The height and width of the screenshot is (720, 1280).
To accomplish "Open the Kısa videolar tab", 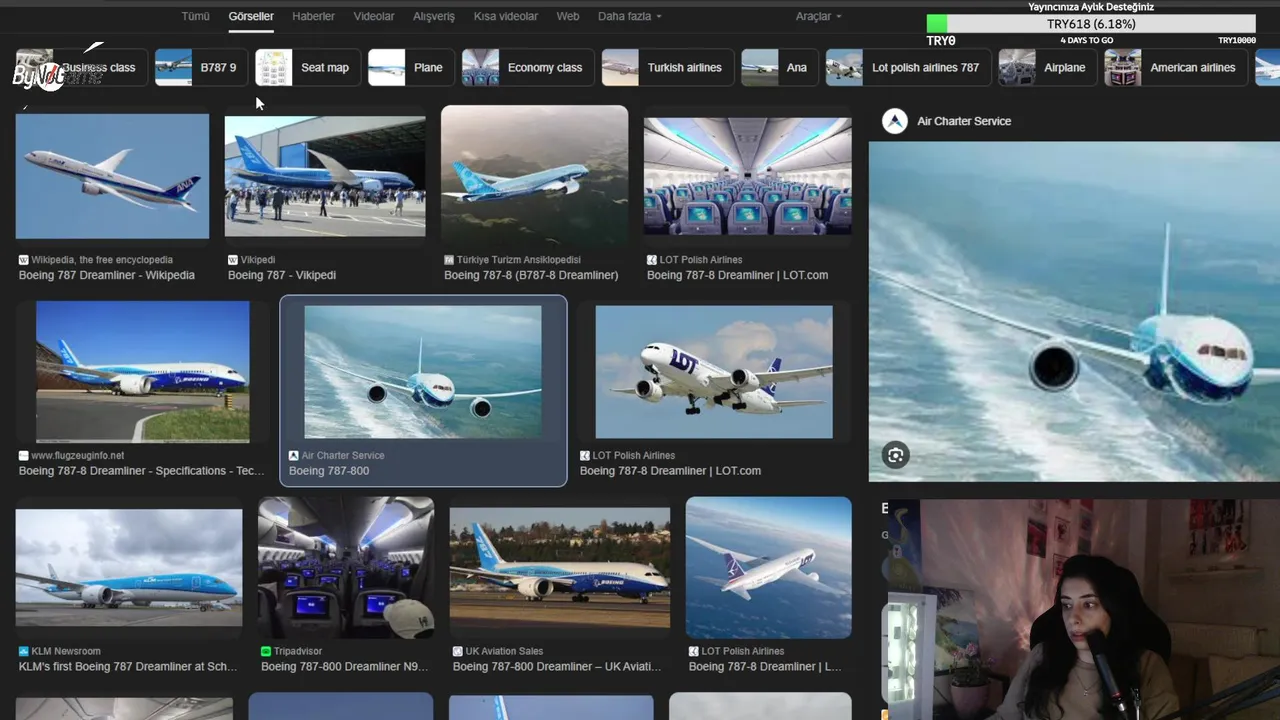I will click(506, 16).
